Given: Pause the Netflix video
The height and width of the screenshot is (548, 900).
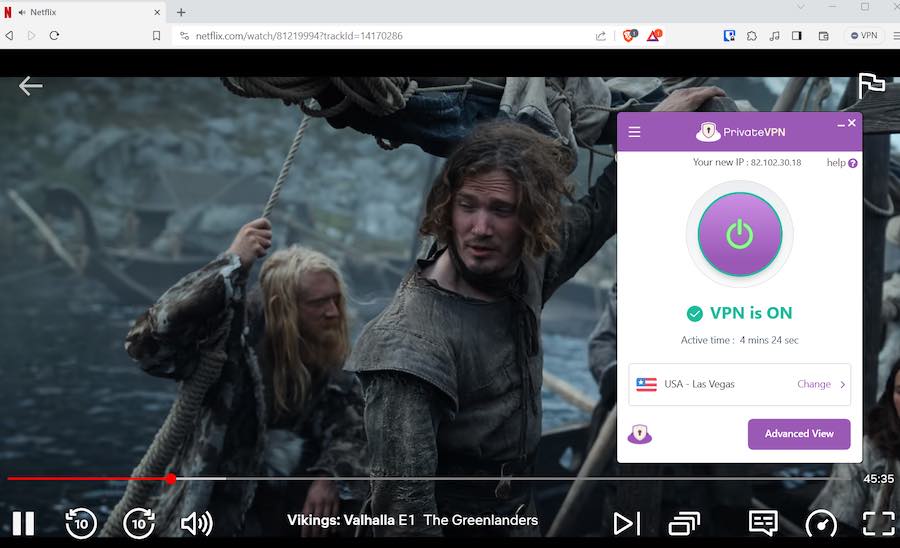Looking at the screenshot, I should (x=24, y=523).
